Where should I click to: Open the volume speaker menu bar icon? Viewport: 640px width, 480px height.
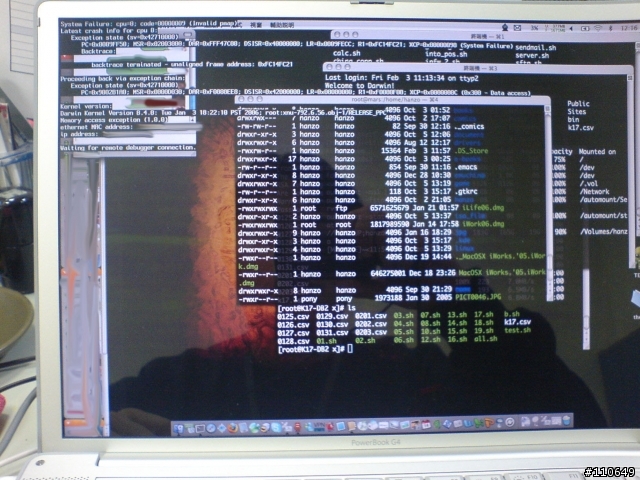571,28
